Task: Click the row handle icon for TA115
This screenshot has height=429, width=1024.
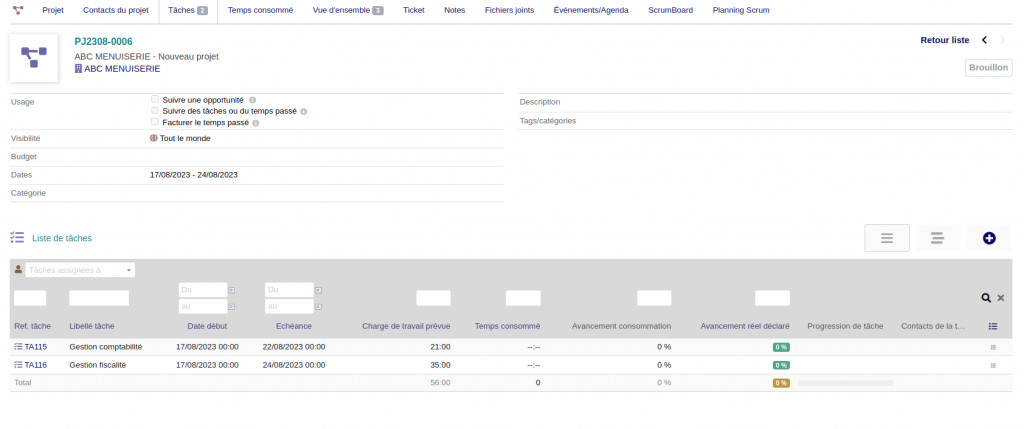Action: click(x=993, y=347)
